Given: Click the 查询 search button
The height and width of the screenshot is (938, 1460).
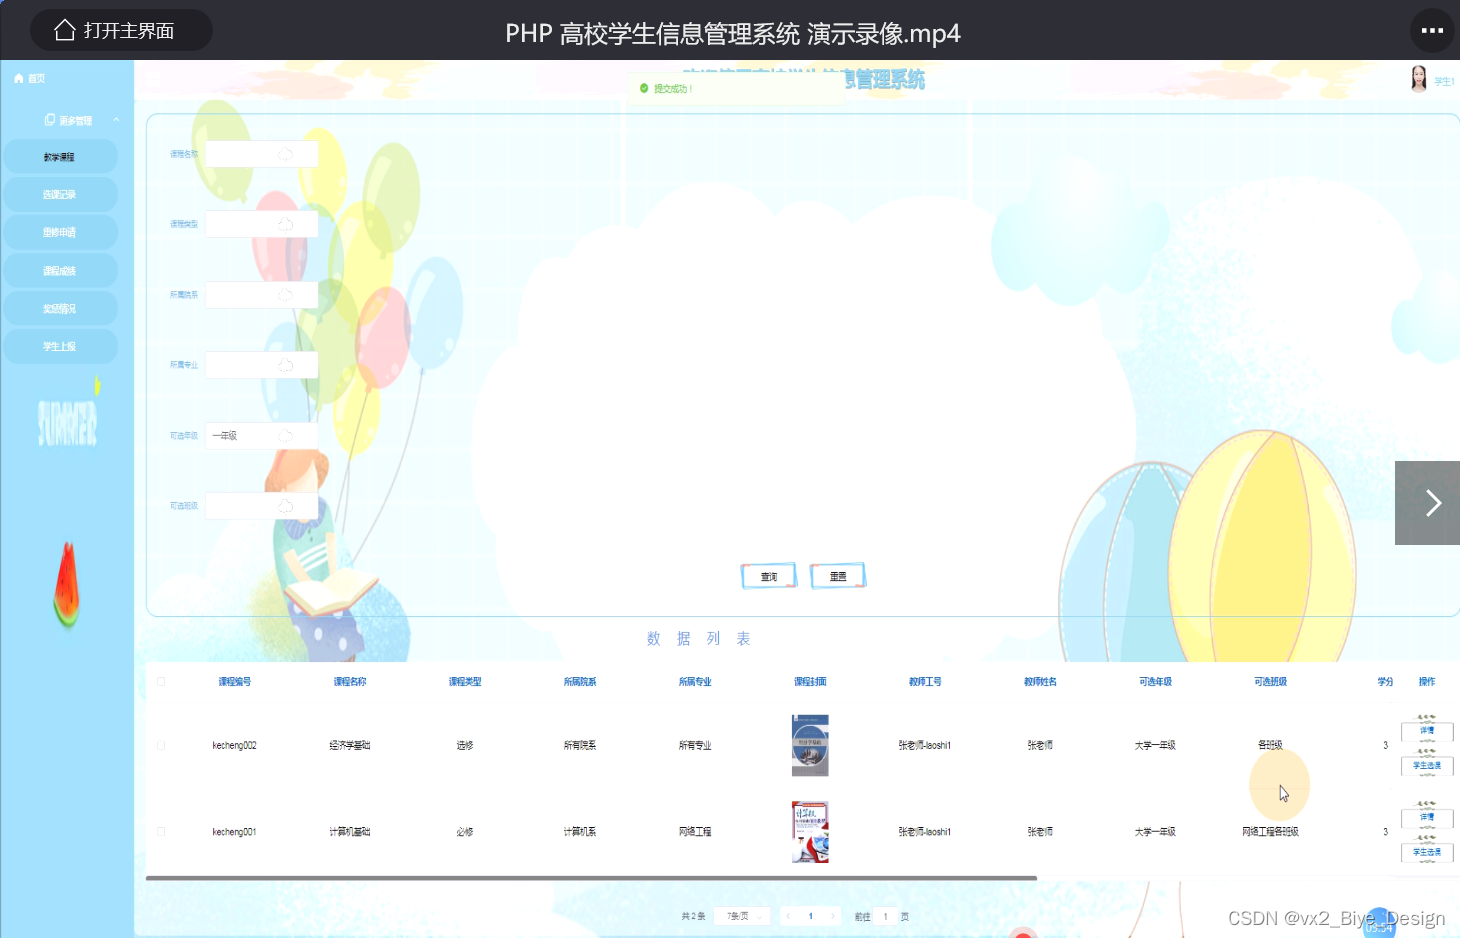Looking at the screenshot, I should (x=769, y=576).
